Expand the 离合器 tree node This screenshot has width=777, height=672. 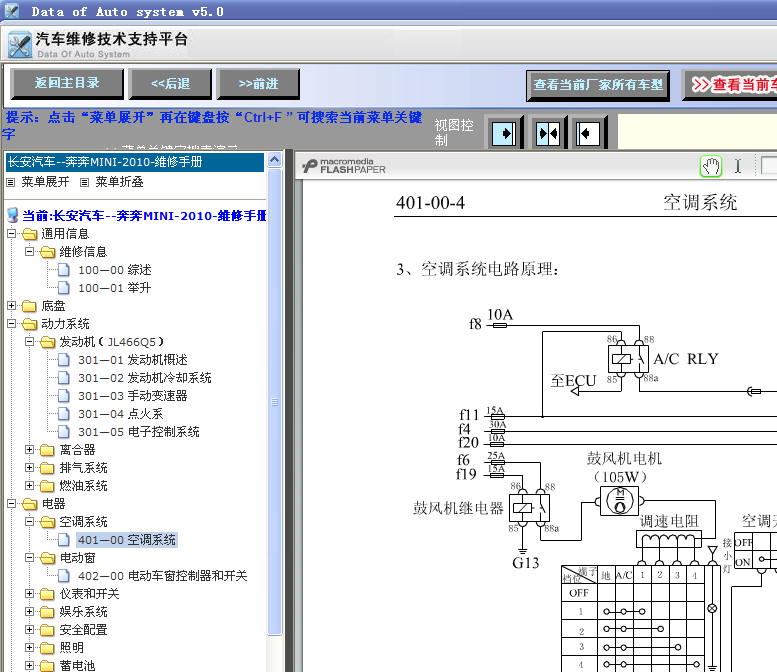(x=29, y=449)
